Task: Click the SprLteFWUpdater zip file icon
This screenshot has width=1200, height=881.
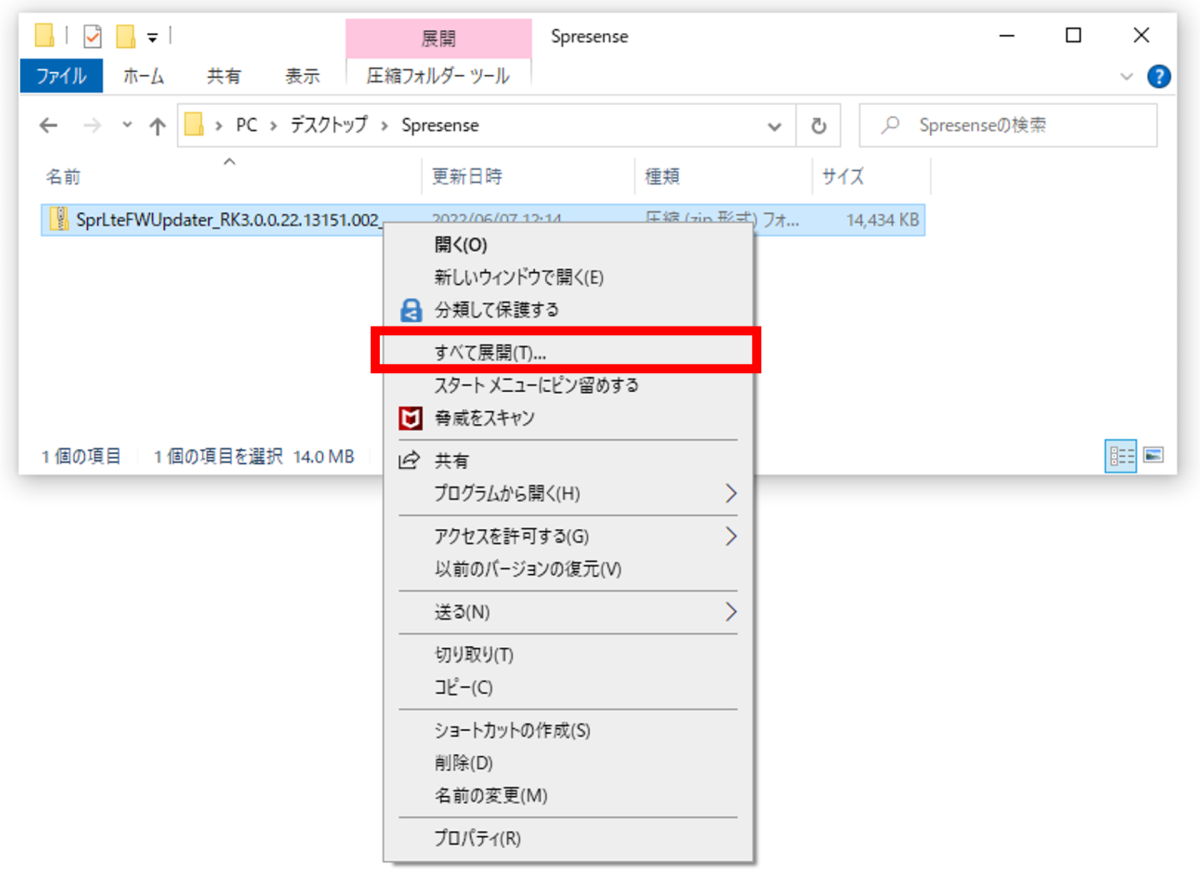Action: [60, 220]
